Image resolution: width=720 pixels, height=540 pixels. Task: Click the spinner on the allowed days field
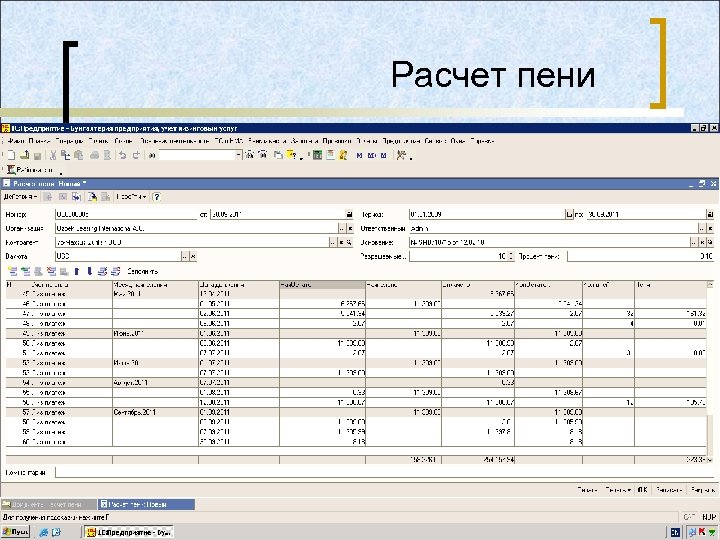pyautogui.click(x=511, y=256)
